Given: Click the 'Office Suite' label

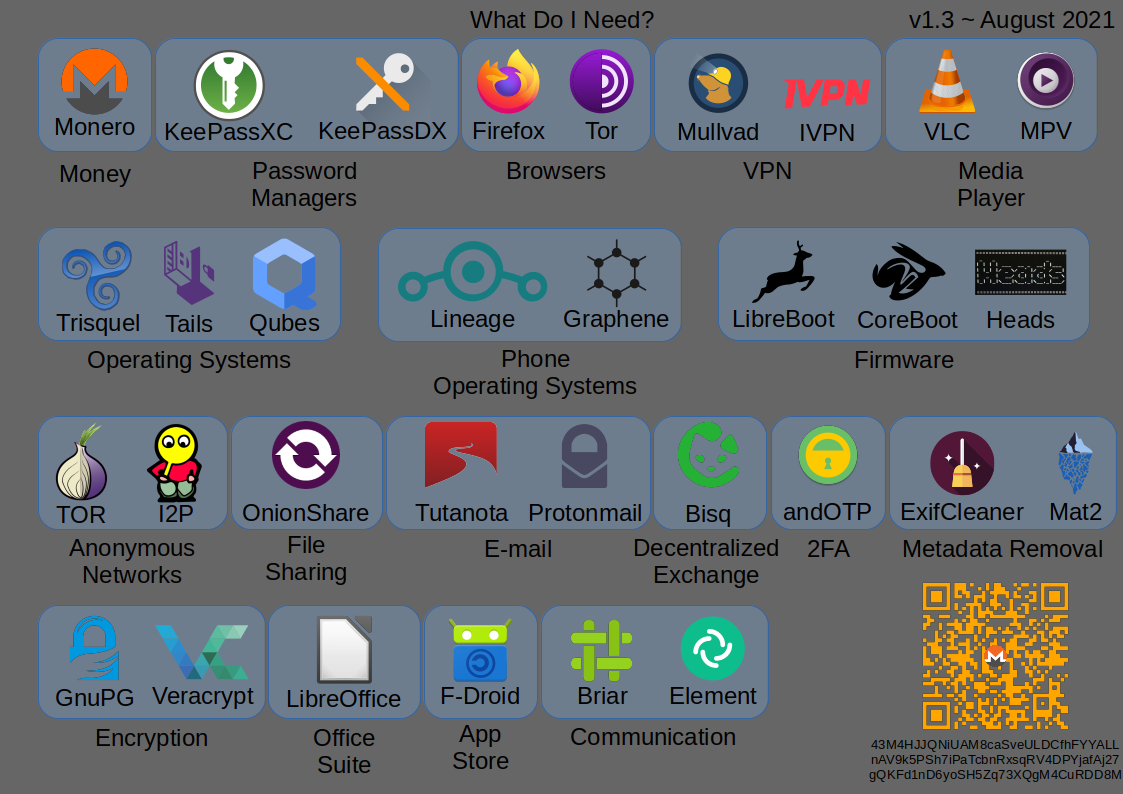Looking at the screenshot, I should [344, 751].
